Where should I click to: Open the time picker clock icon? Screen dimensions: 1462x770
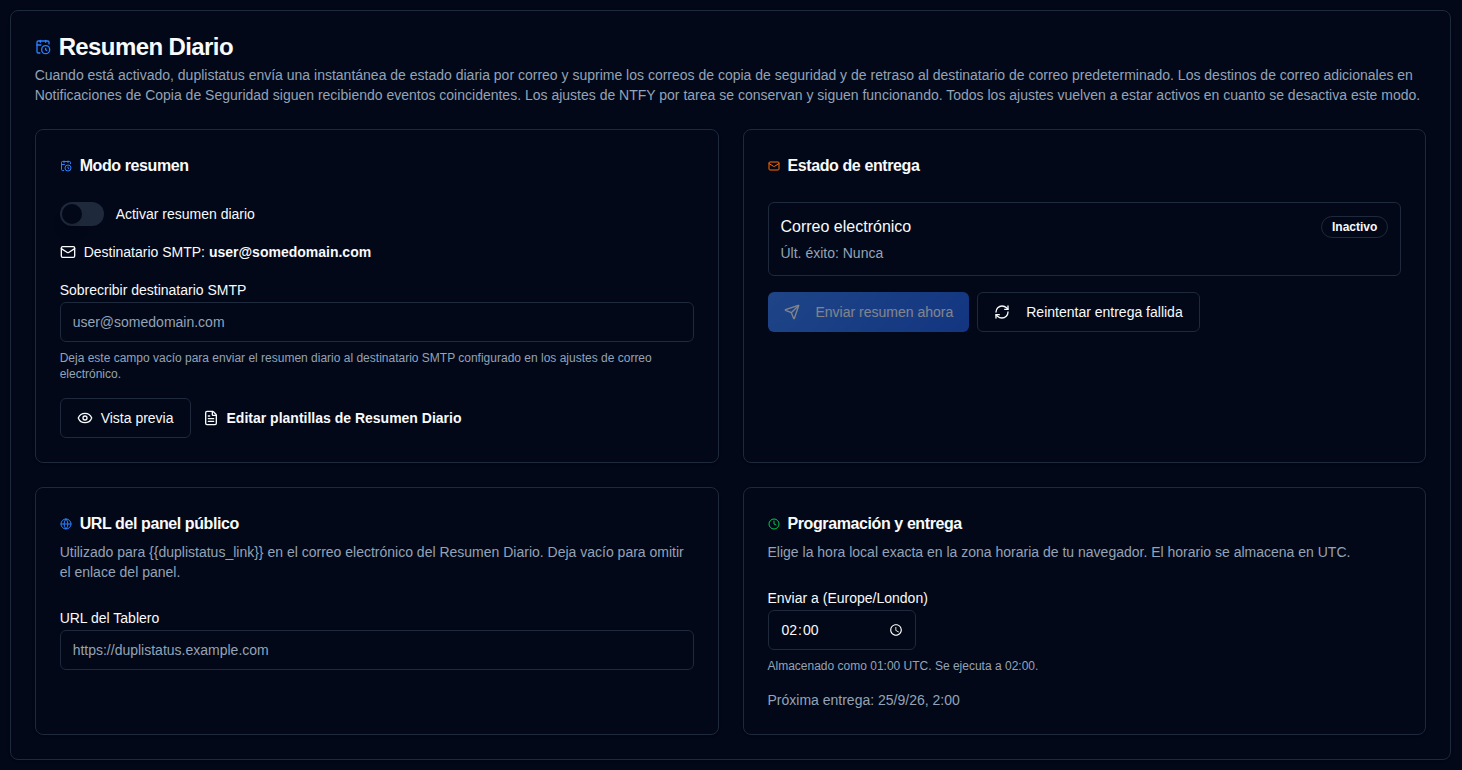[x=896, y=630]
